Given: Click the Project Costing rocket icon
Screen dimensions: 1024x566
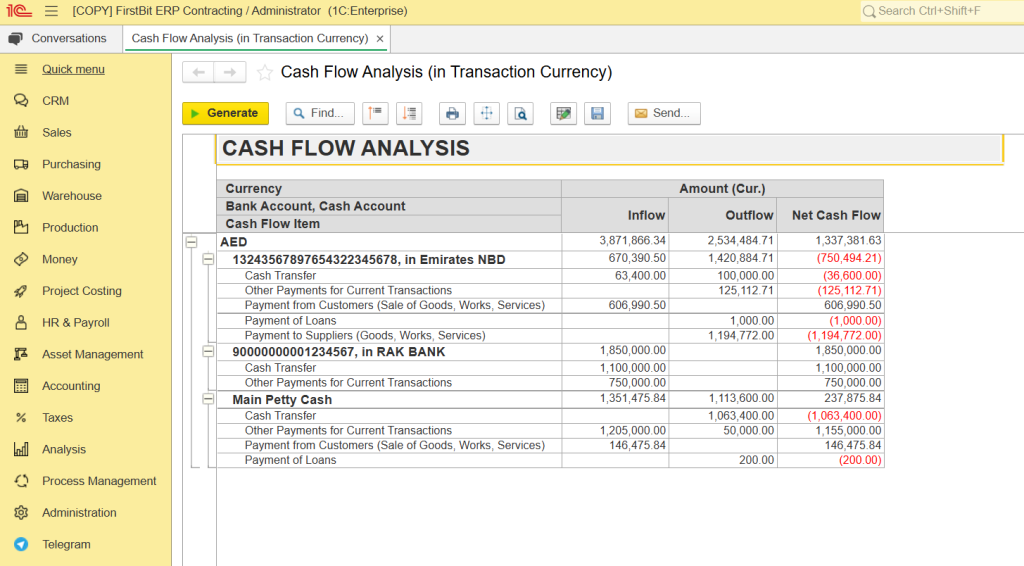Looking at the screenshot, I should [21, 291].
